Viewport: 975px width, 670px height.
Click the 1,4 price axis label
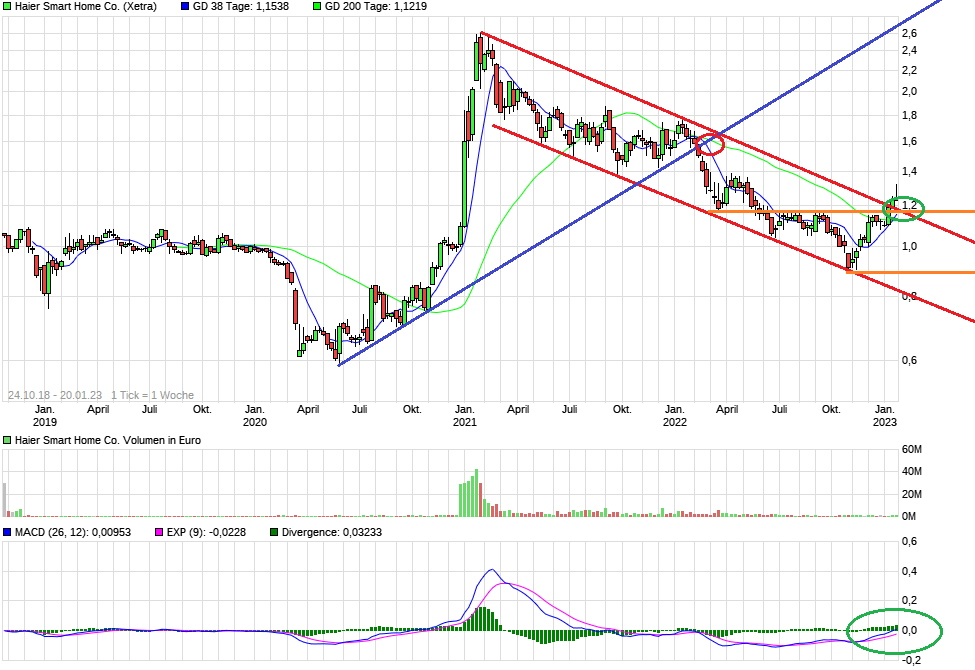pyautogui.click(x=909, y=171)
